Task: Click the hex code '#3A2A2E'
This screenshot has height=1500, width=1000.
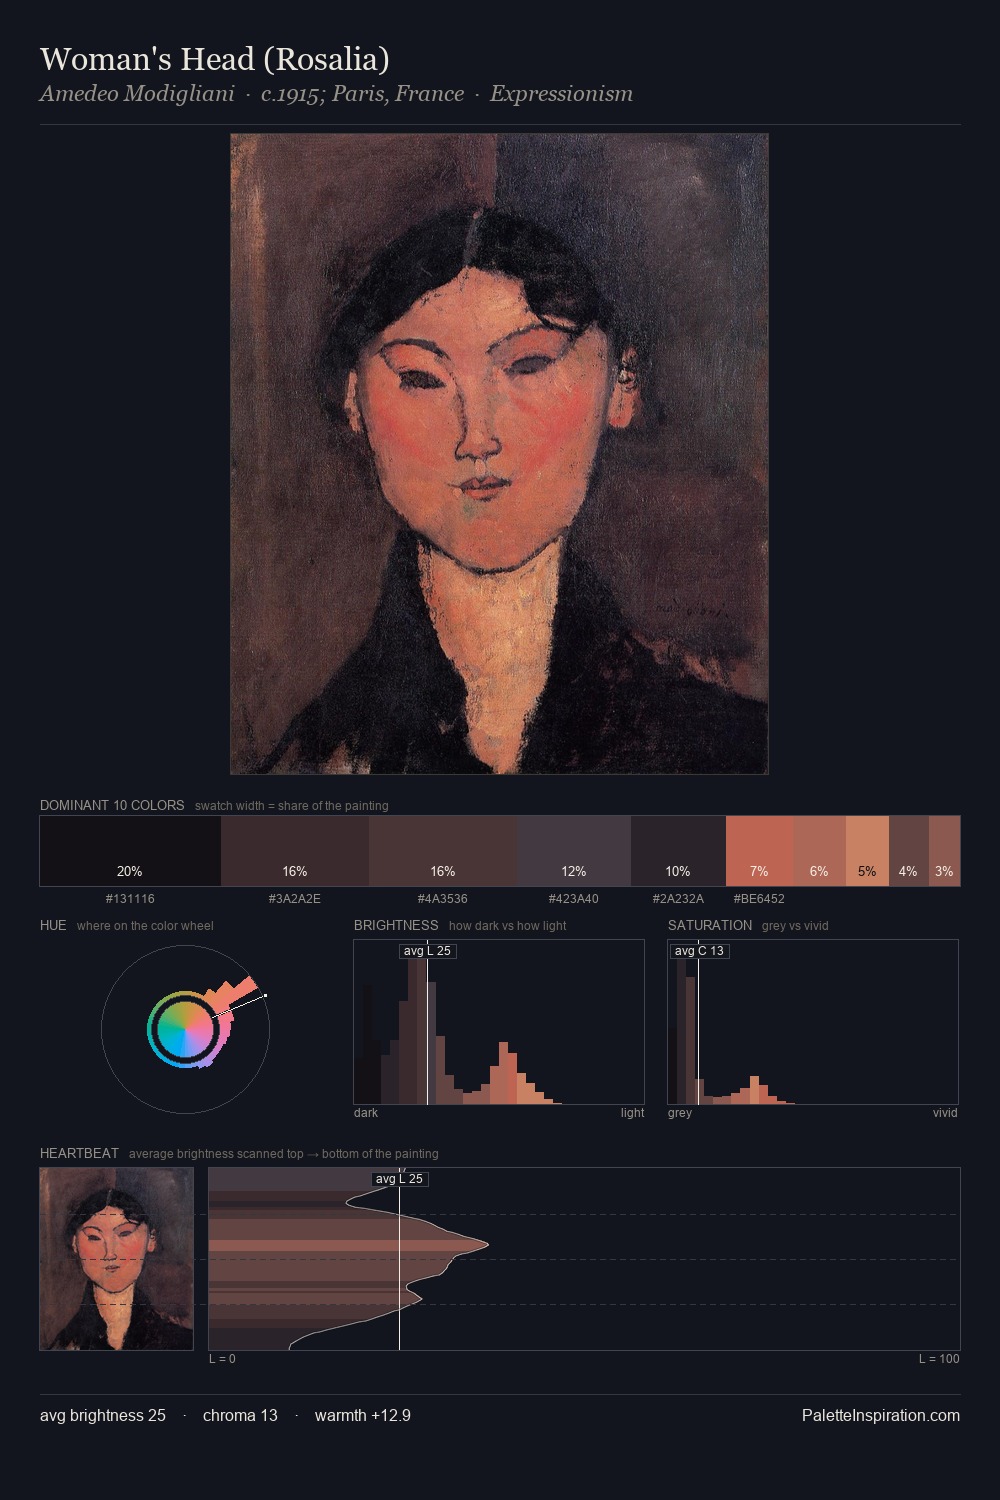Action: [x=295, y=899]
